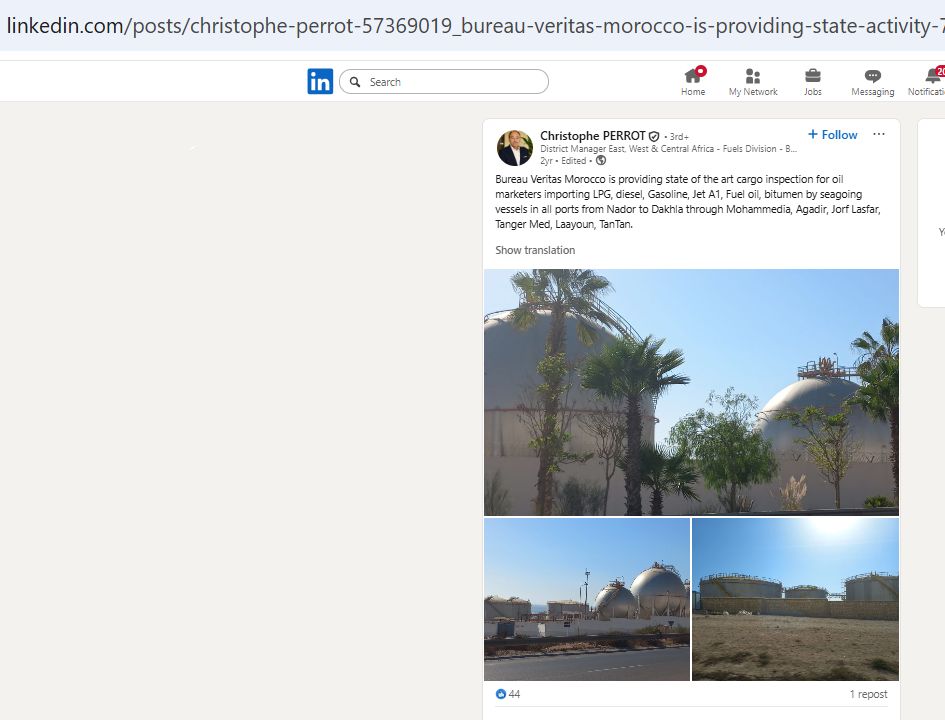Click Show translation link
Image resolution: width=945 pixels, height=720 pixels.
point(535,250)
